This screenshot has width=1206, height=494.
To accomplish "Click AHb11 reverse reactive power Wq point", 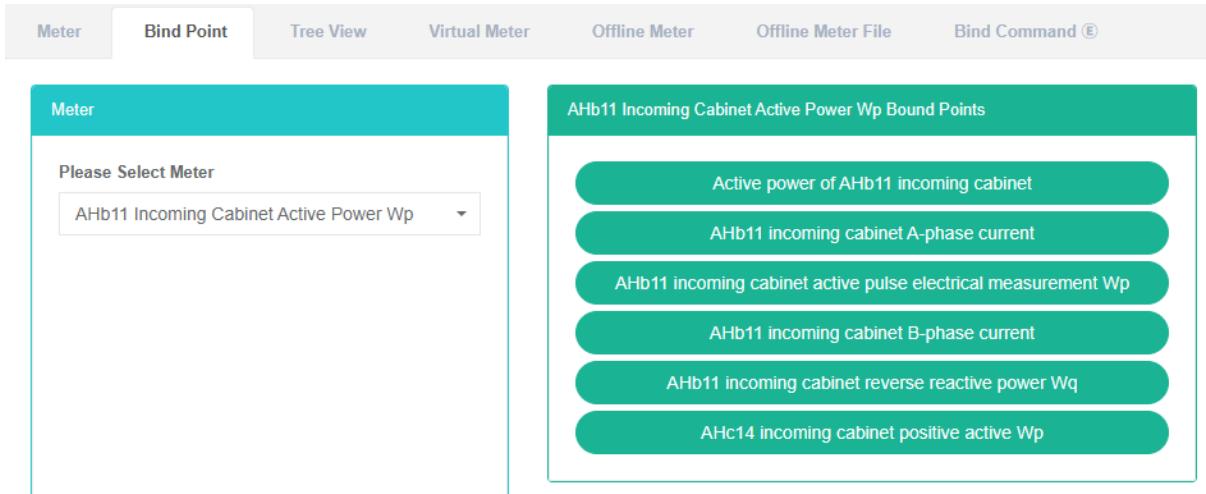I will [871, 383].
